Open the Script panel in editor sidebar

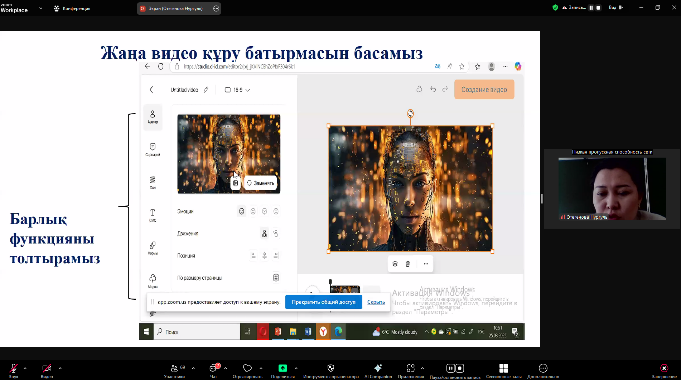pos(152,149)
